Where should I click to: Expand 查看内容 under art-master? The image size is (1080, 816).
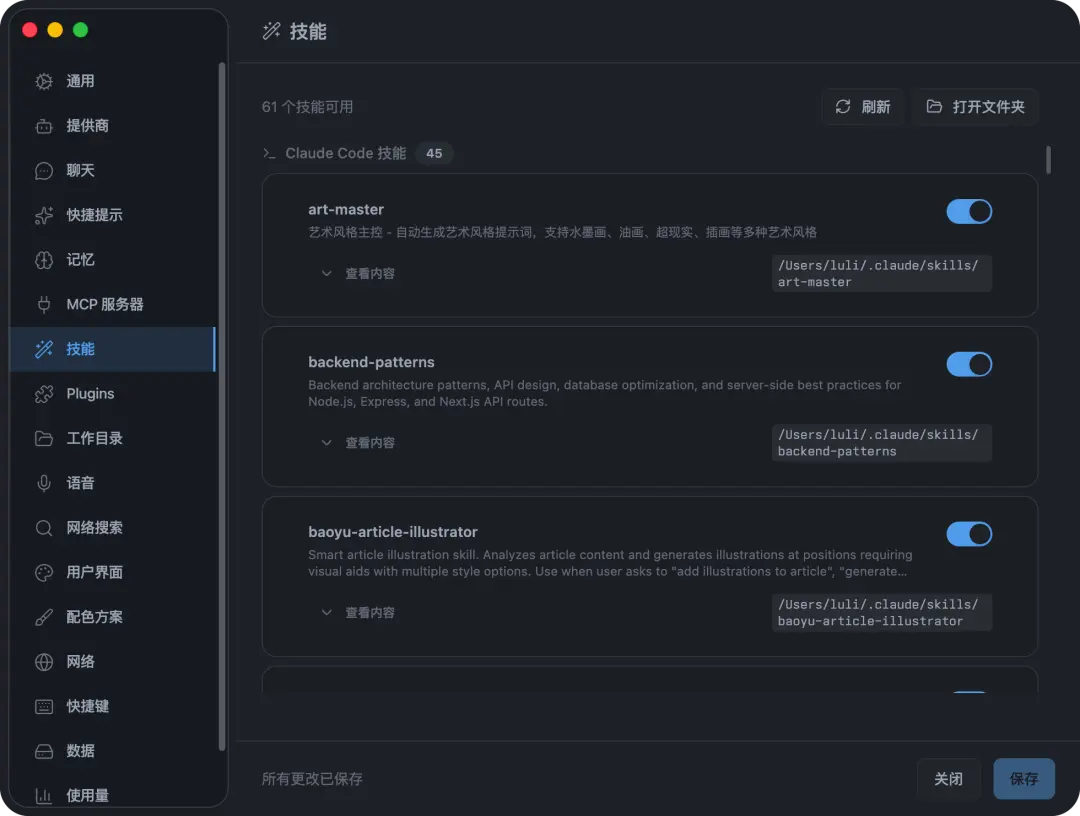[358, 273]
